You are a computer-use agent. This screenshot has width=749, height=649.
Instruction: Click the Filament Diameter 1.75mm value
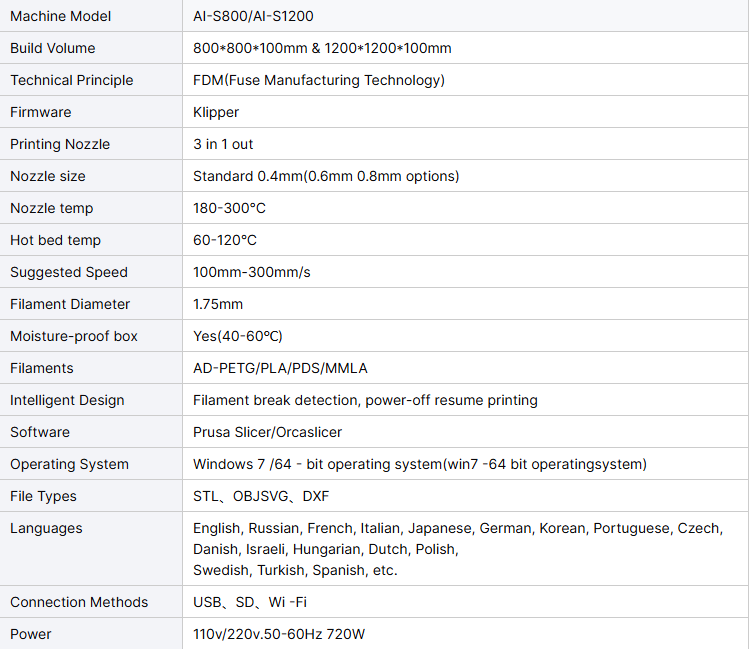(x=218, y=304)
